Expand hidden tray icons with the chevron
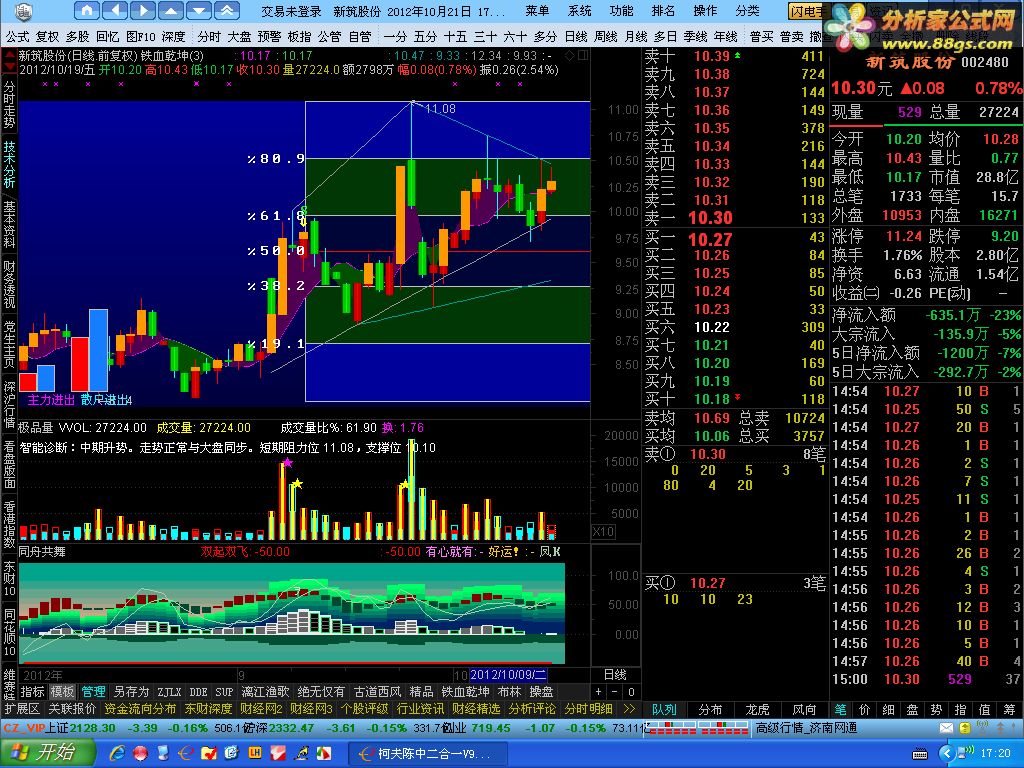1024x768 pixels. coord(947,754)
